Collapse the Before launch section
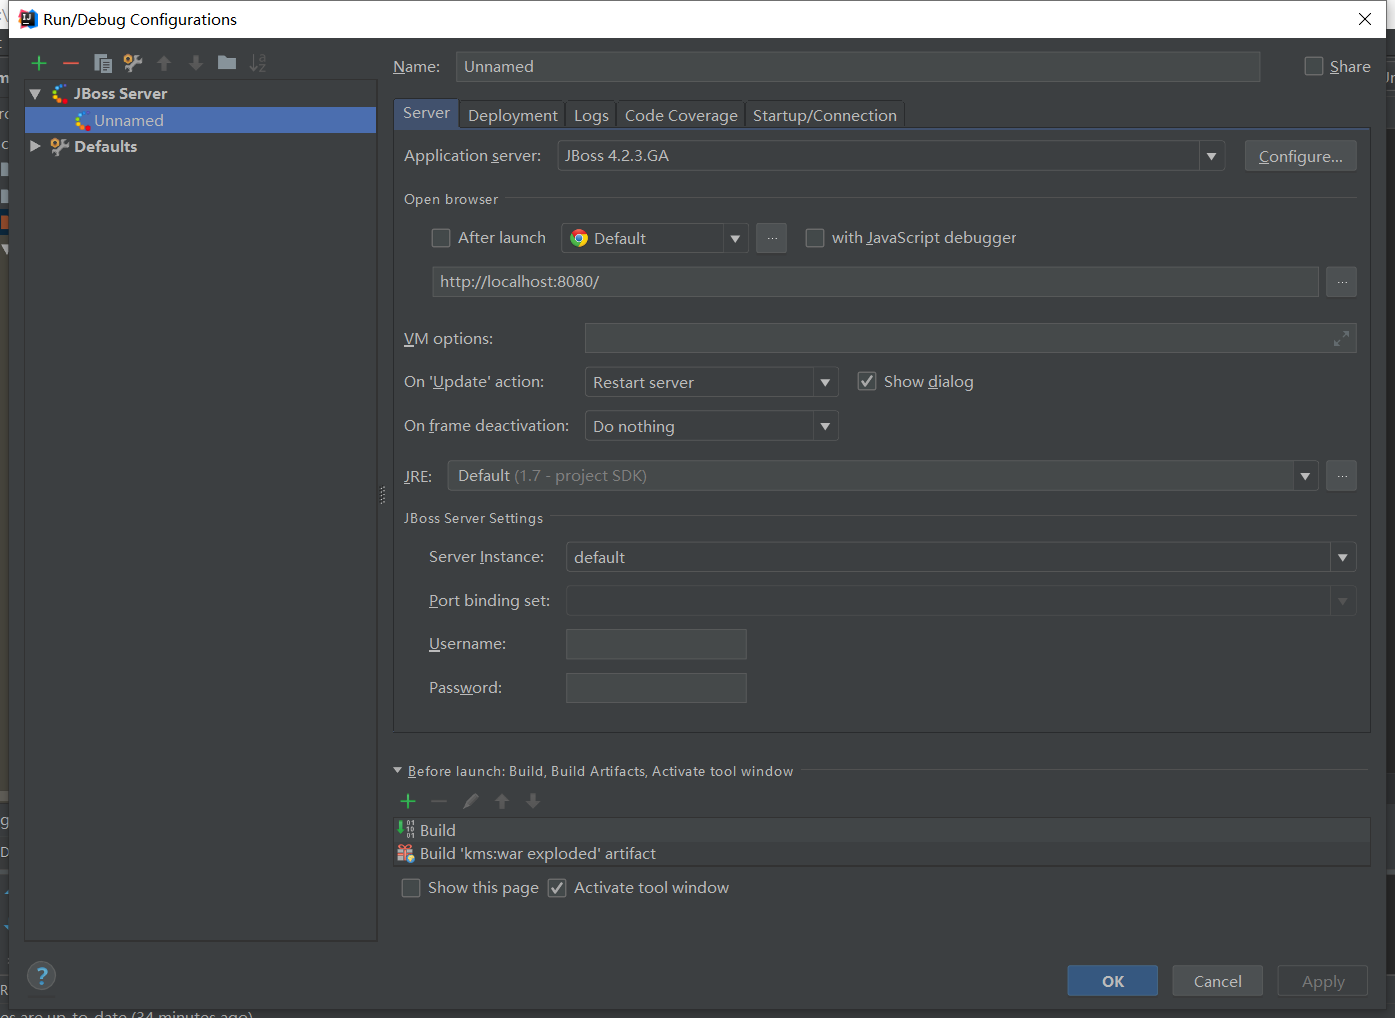 [x=398, y=771]
